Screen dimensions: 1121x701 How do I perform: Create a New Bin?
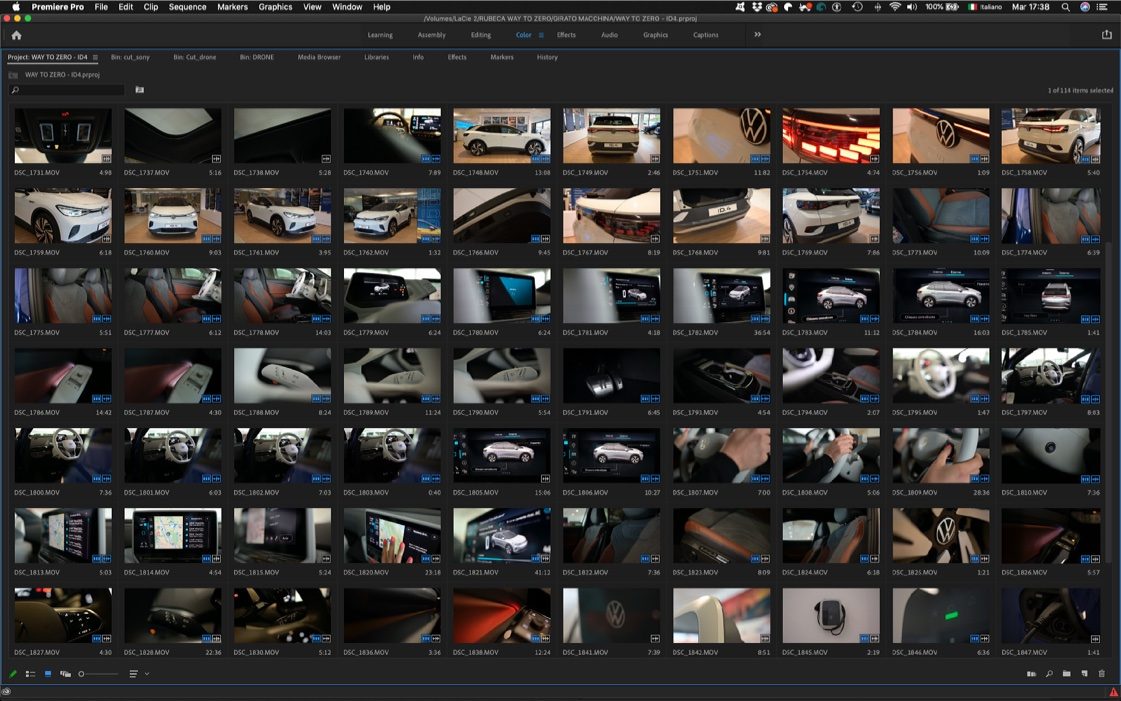point(1067,674)
